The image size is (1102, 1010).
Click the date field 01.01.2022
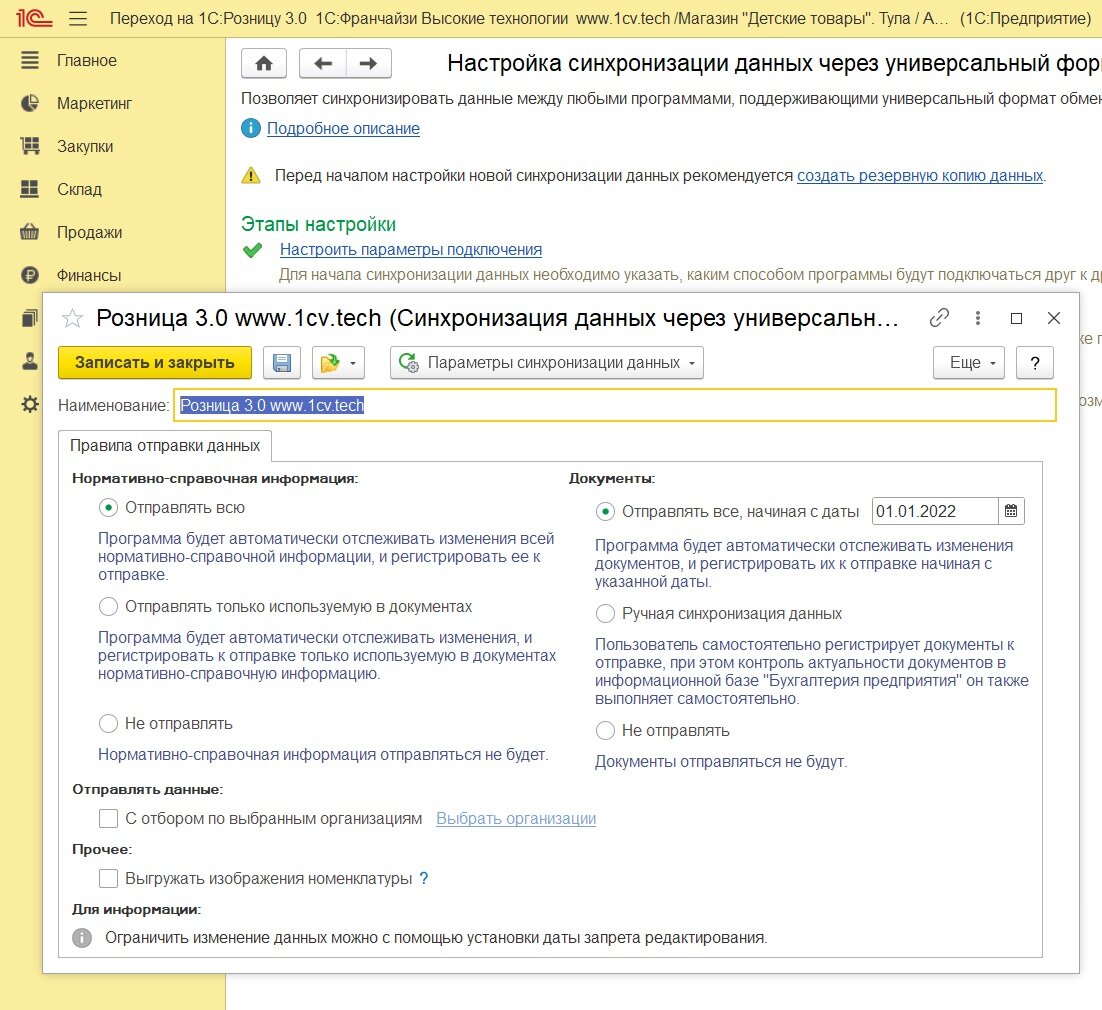[x=935, y=511]
